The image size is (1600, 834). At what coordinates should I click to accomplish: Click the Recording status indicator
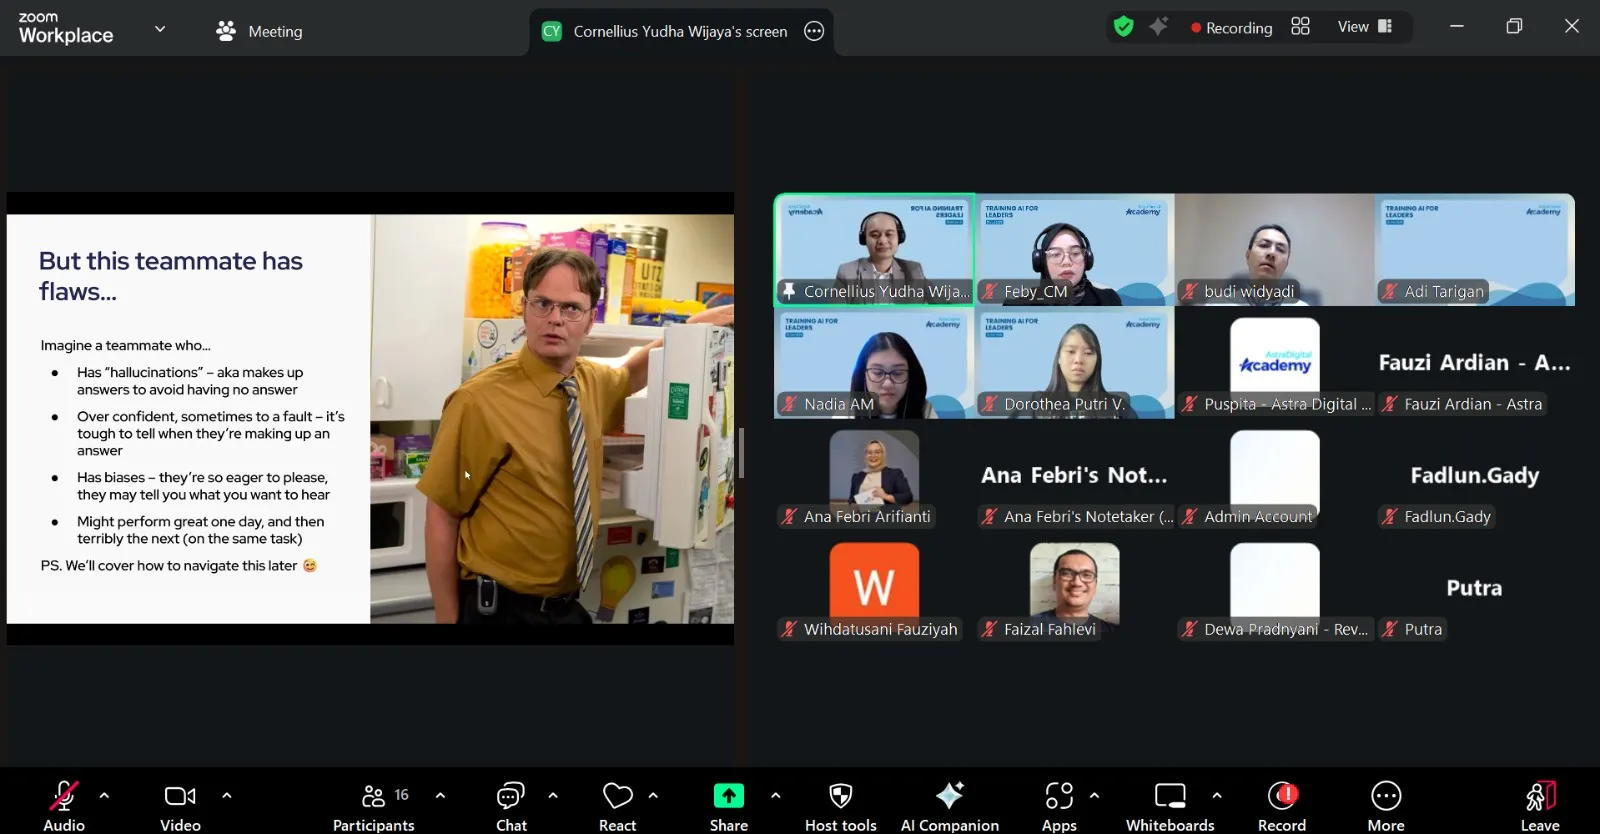(x=1231, y=28)
